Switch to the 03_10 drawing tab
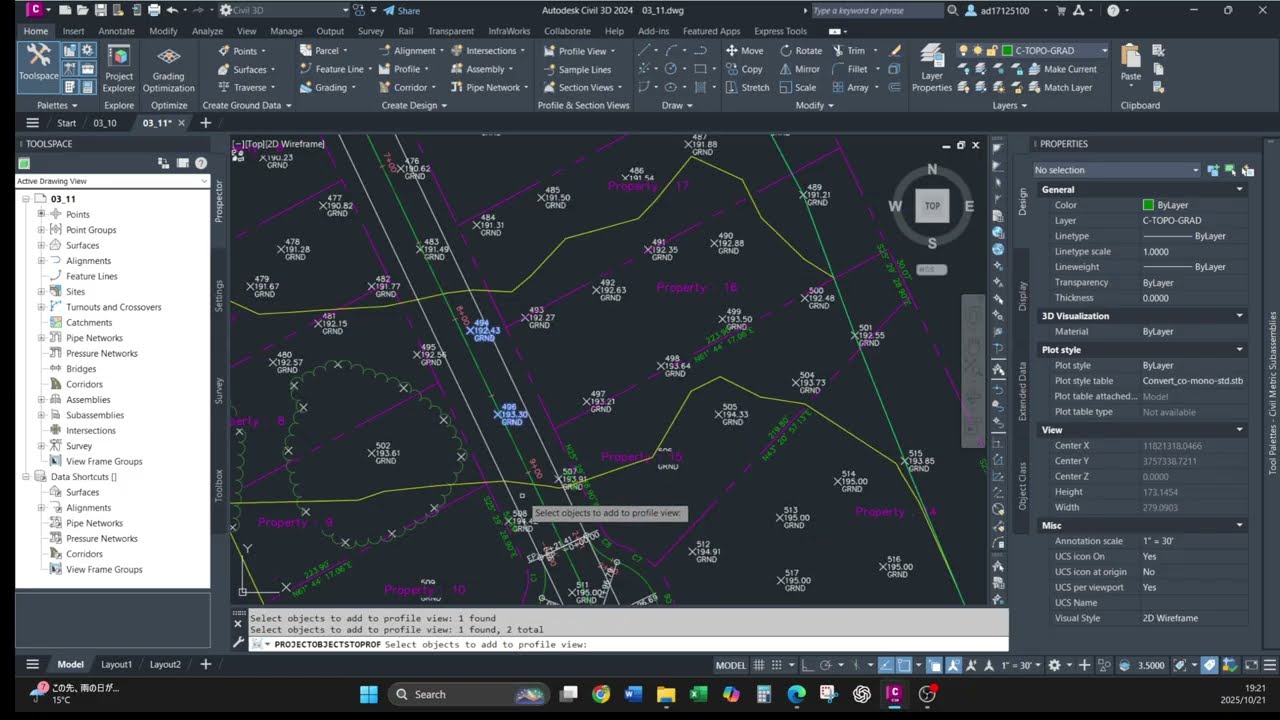This screenshot has width=1280, height=720. coord(105,123)
